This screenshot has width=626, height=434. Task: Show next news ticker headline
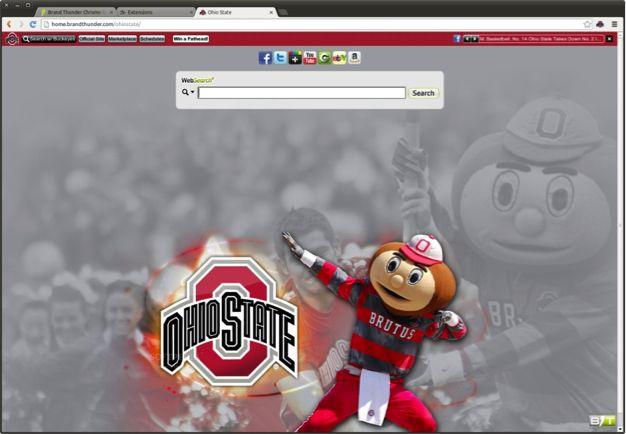[x=473, y=39]
